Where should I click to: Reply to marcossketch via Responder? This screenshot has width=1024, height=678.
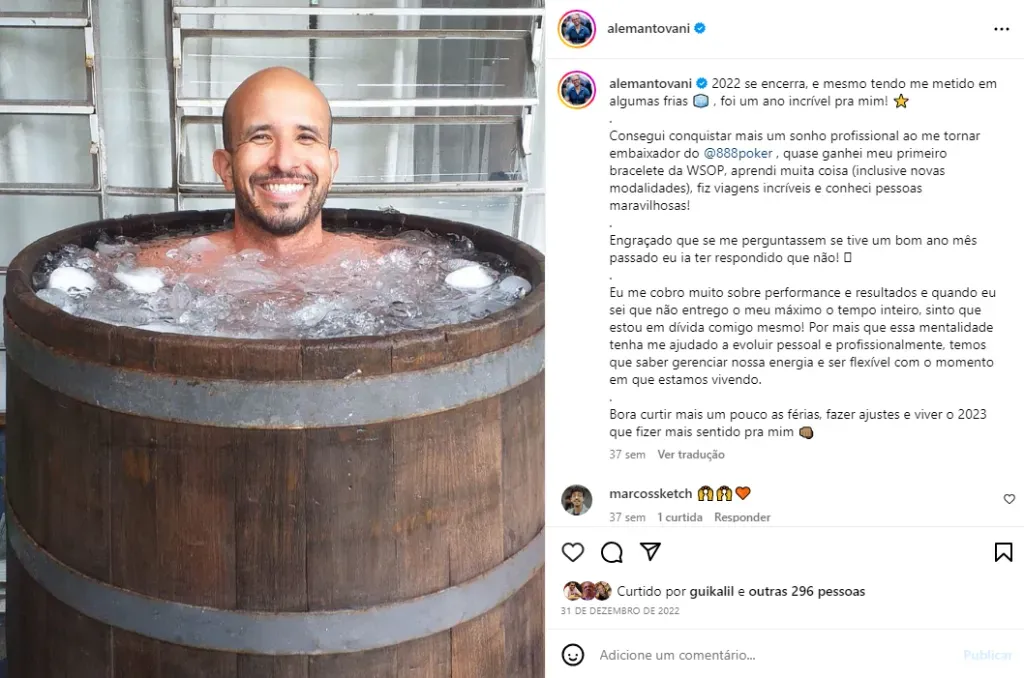(742, 517)
